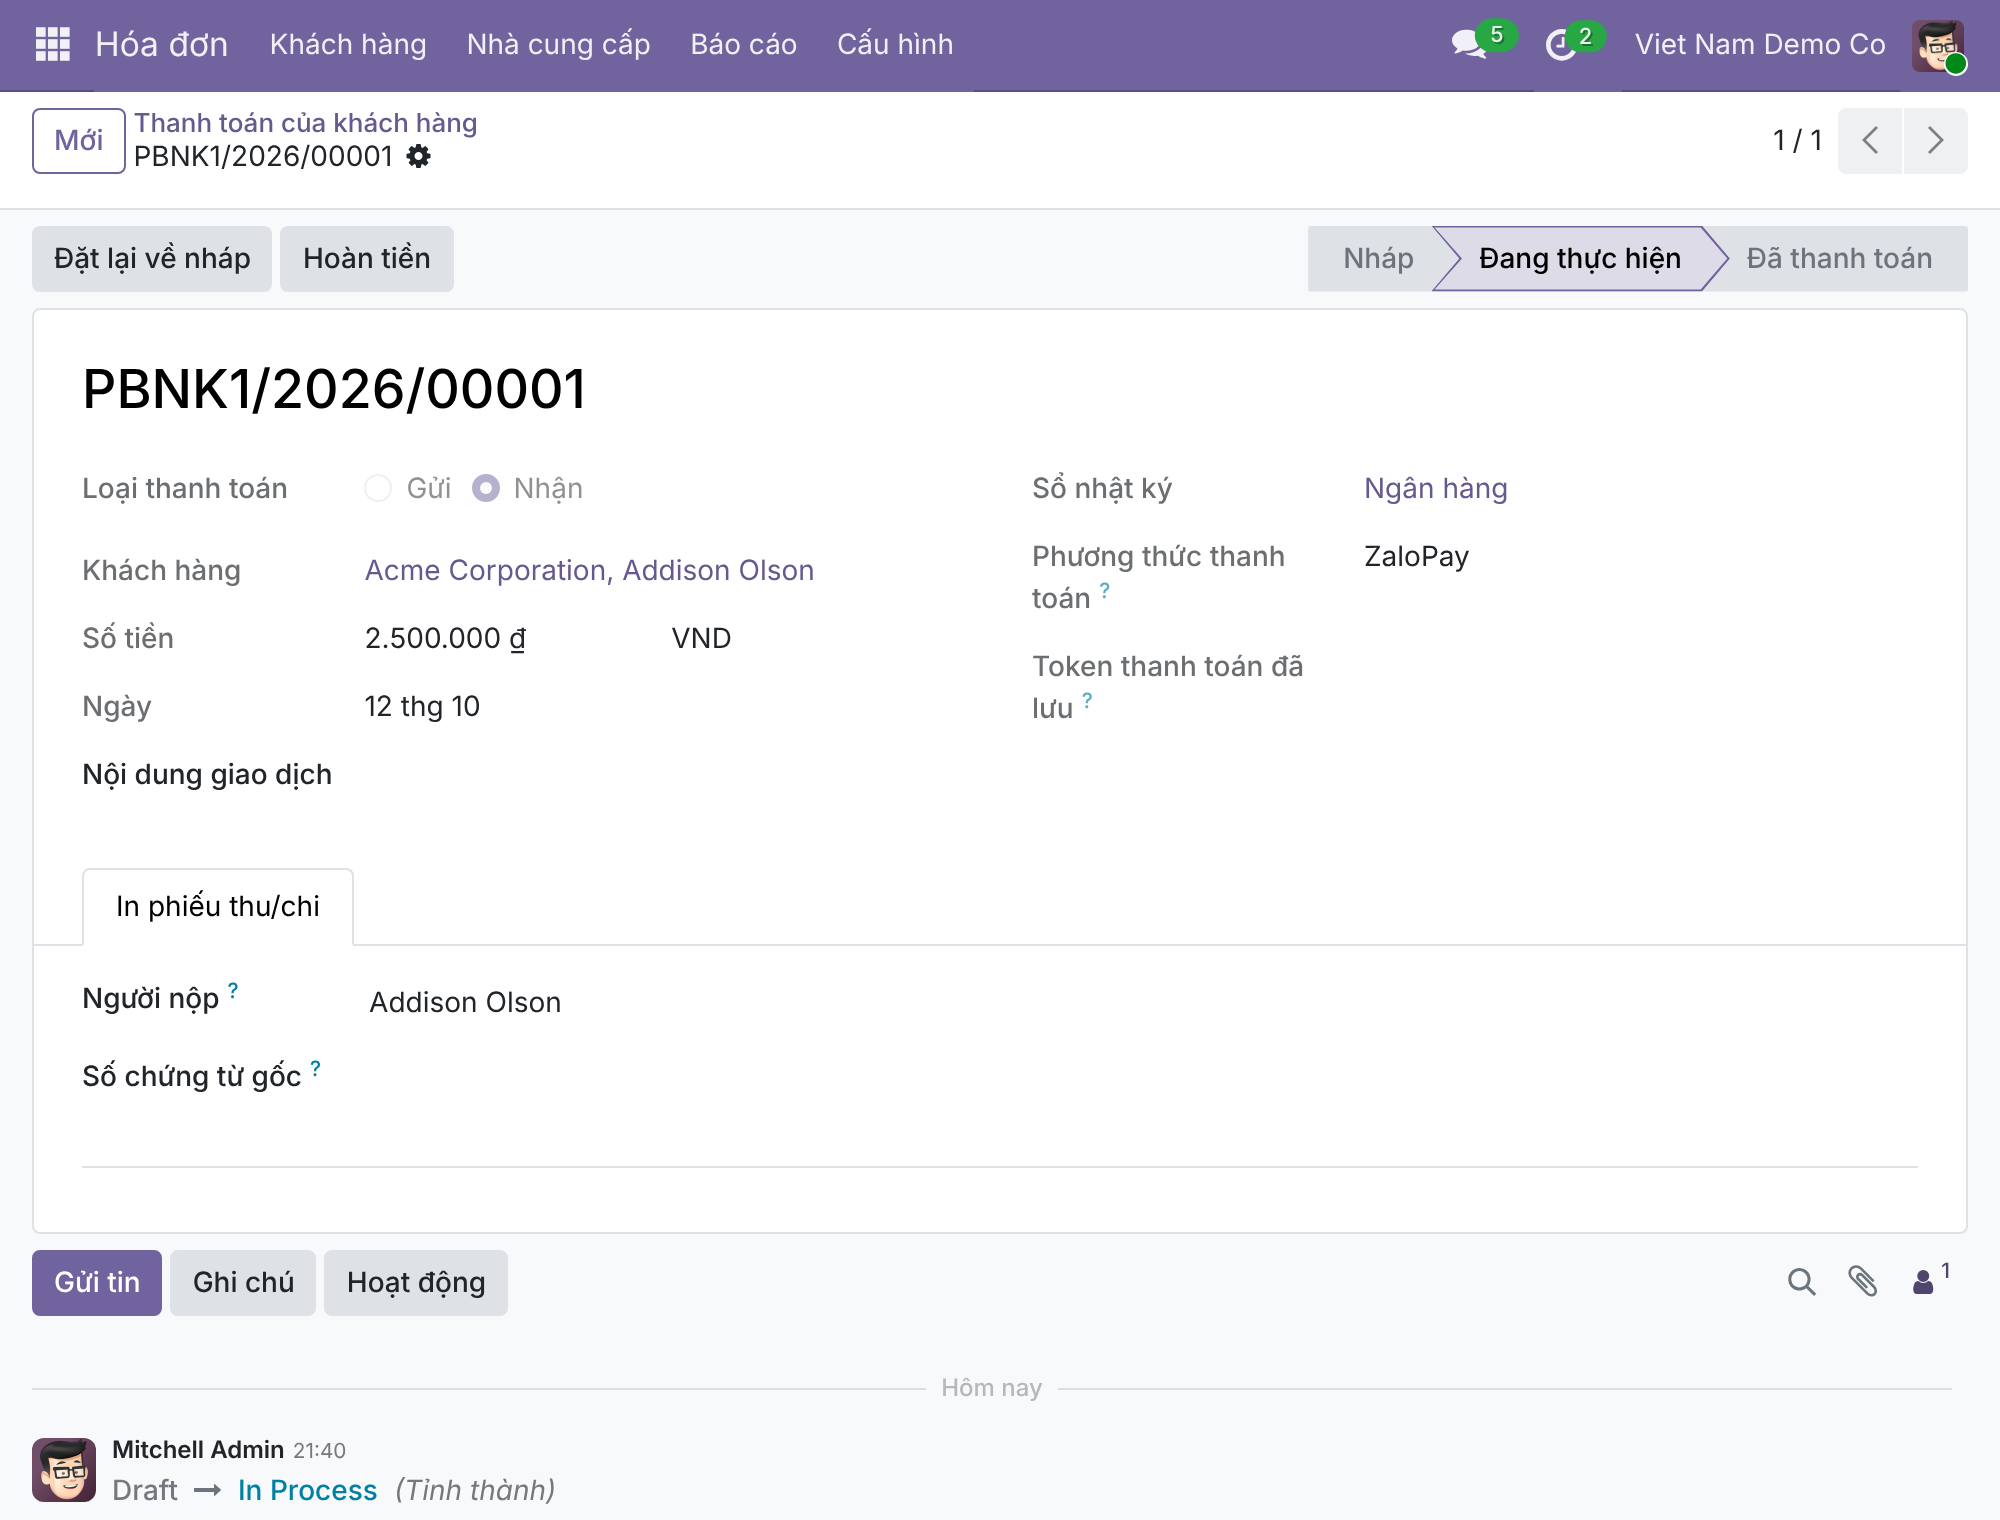Open the apps grid menu icon
This screenshot has width=2000, height=1520.
pyautogui.click(x=52, y=44)
